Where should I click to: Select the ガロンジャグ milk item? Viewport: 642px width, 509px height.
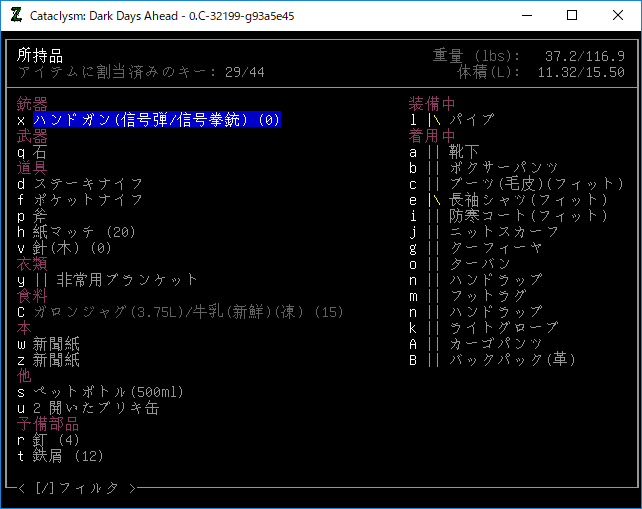[x=188, y=312]
